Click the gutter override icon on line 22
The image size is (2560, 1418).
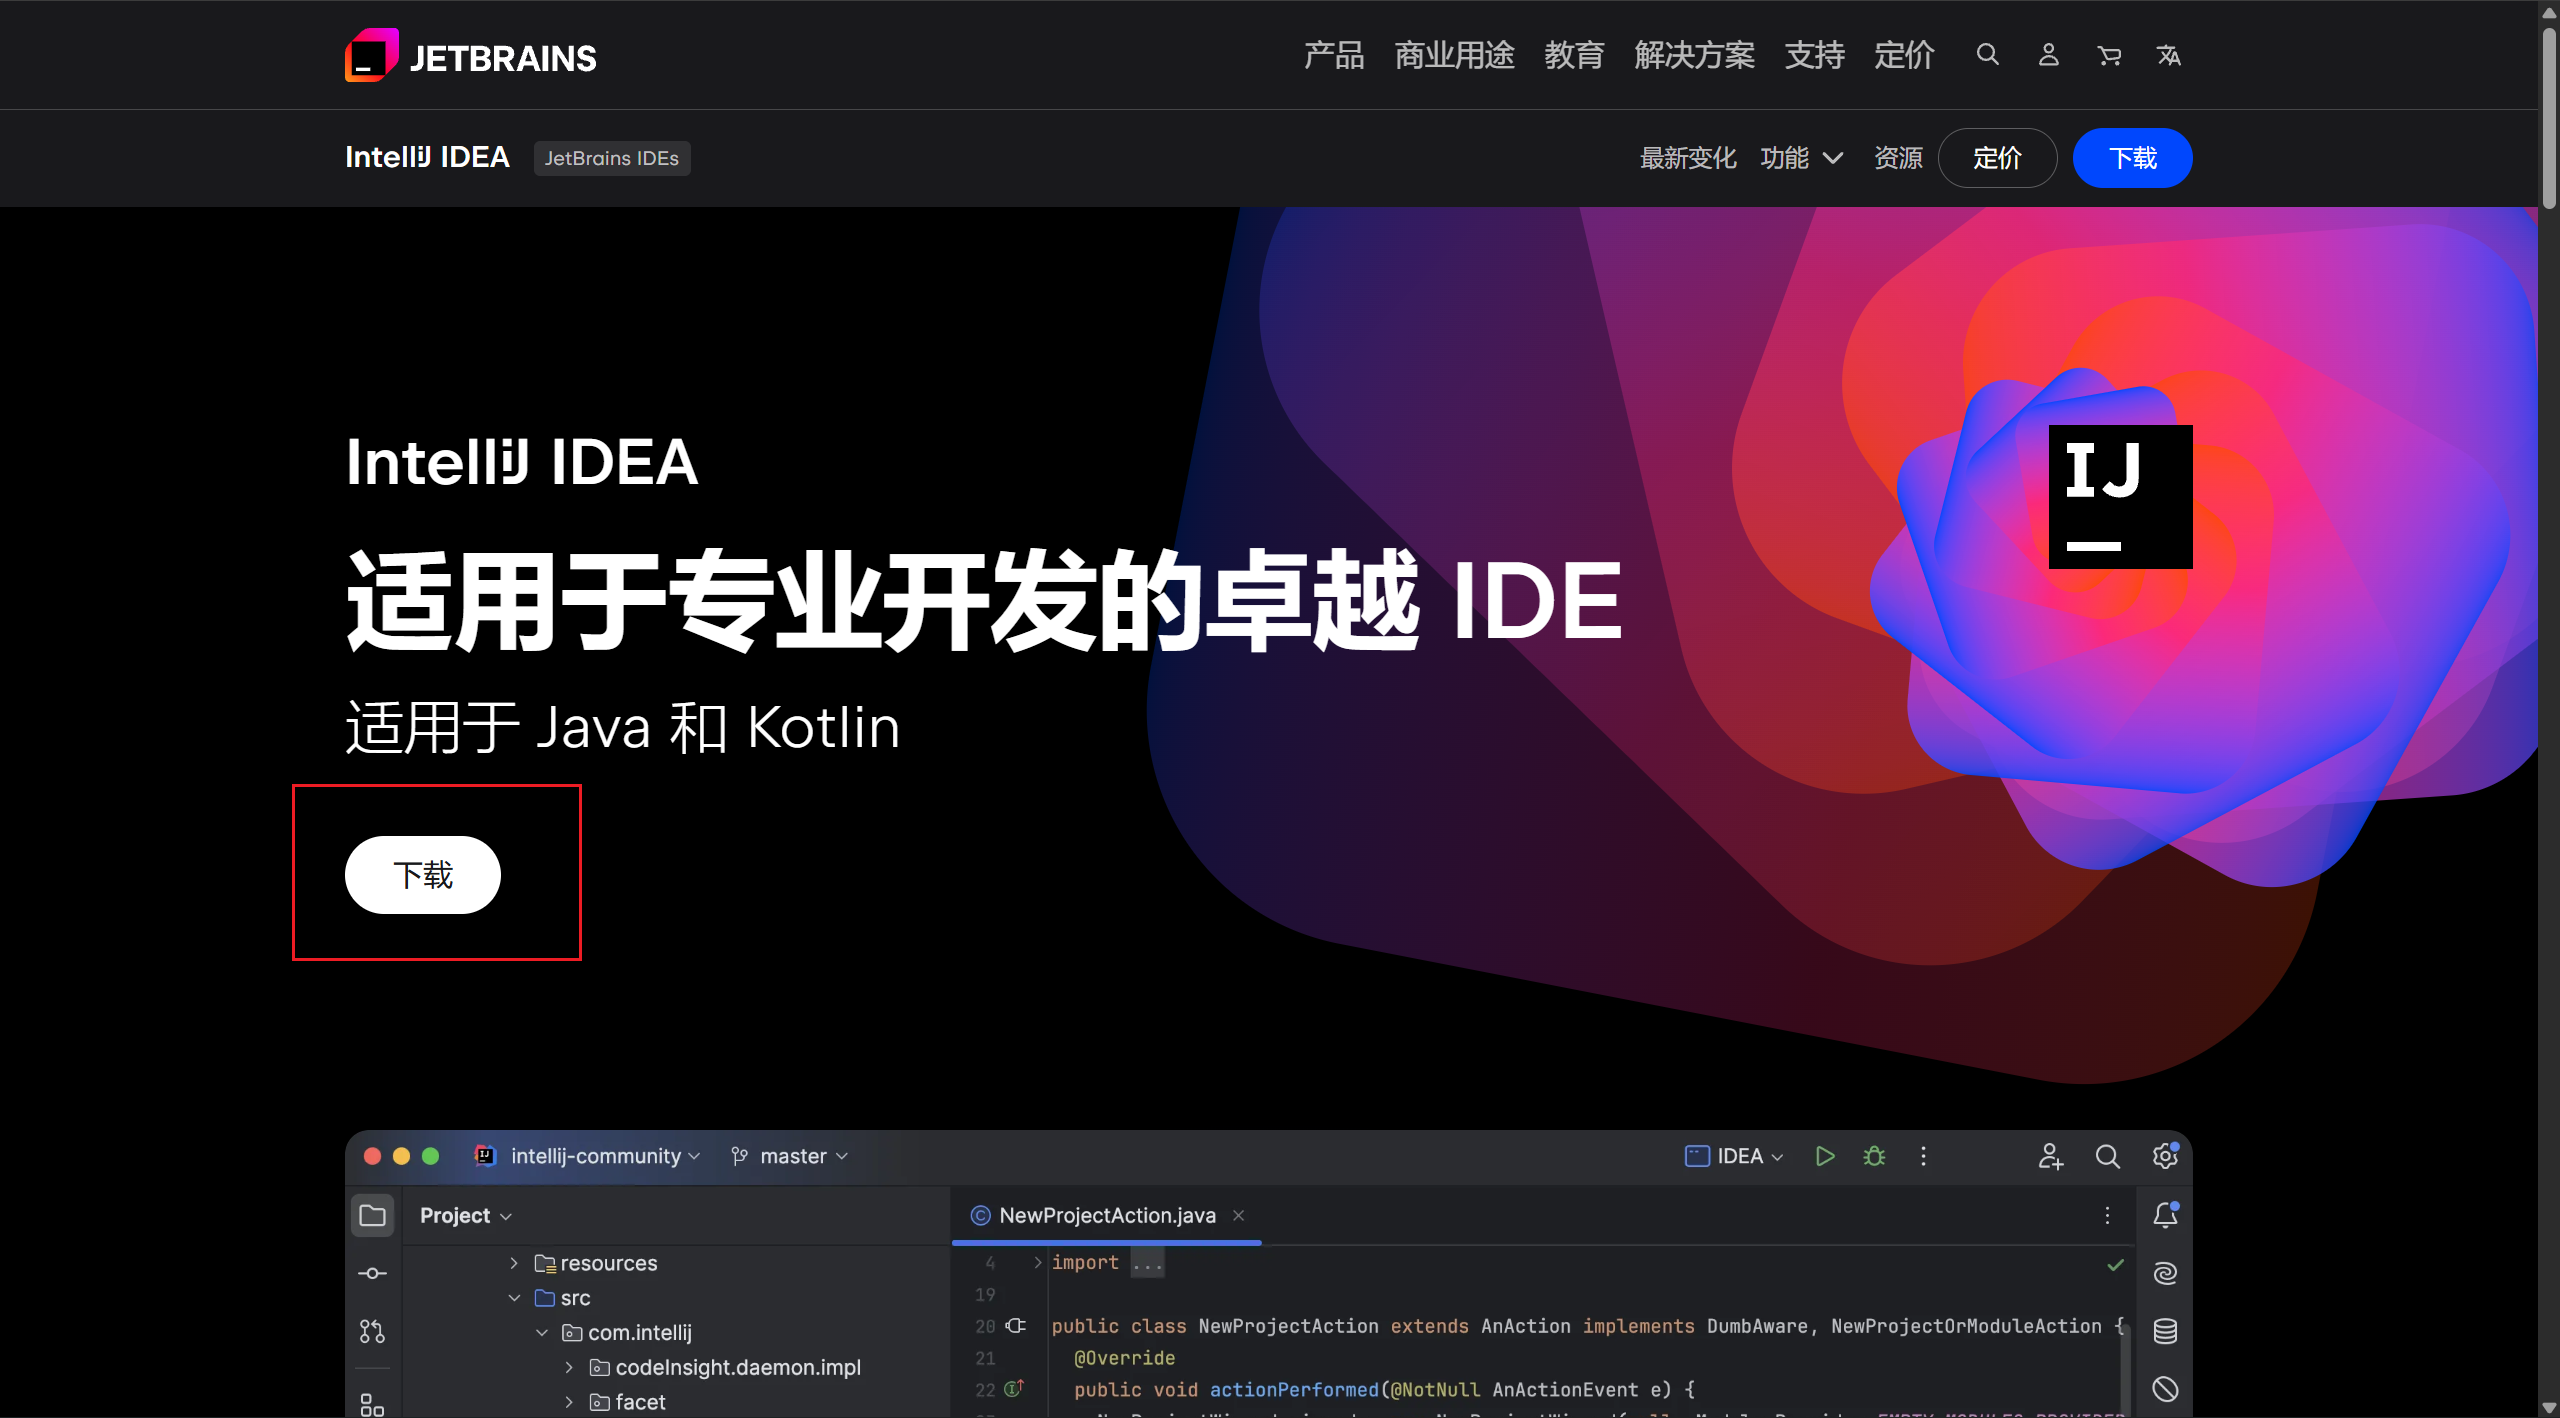point(1014,1389)
